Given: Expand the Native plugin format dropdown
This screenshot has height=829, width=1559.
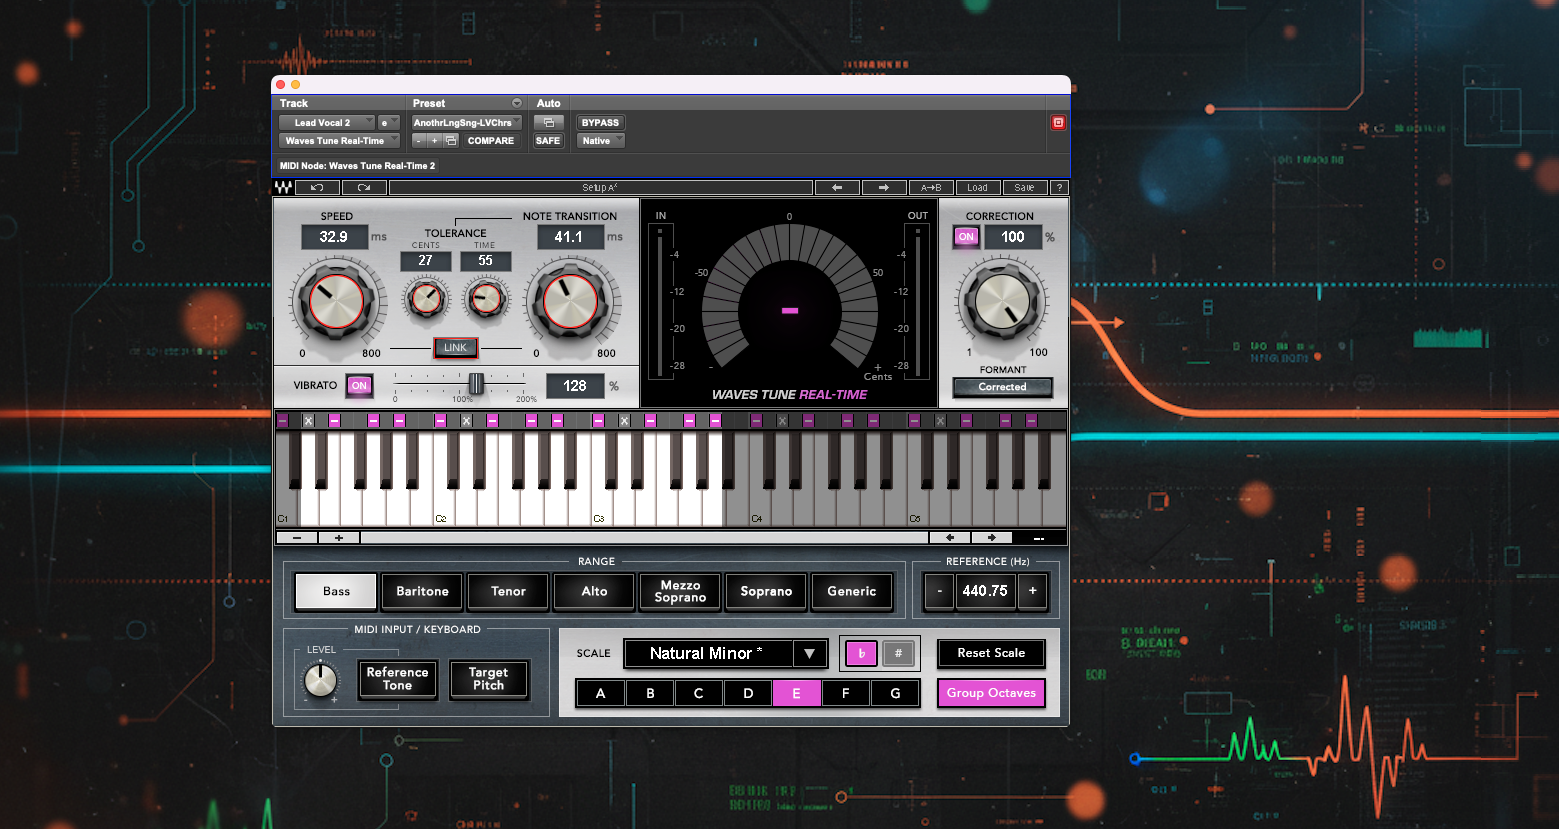Looking at the screenshot, I should click(x=601, y=141).
